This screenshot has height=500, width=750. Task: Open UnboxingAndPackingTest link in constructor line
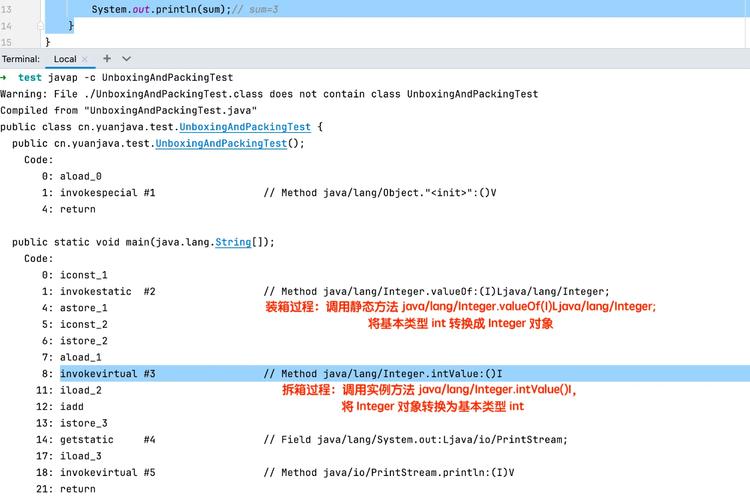pos(221,144)
